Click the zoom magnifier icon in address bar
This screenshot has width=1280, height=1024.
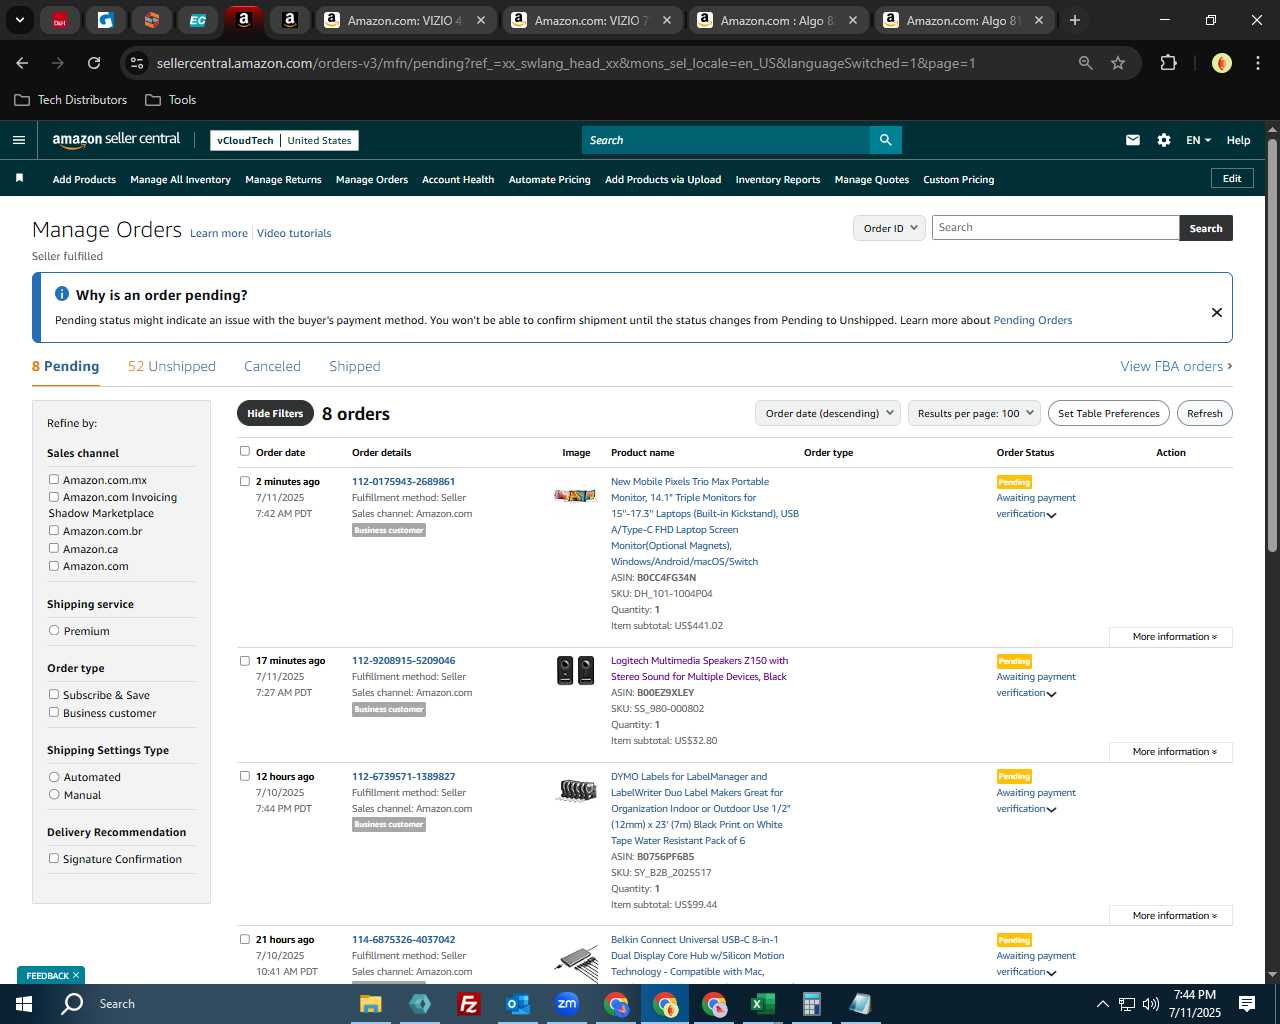pyautogui.click(x=1085, y=63)
